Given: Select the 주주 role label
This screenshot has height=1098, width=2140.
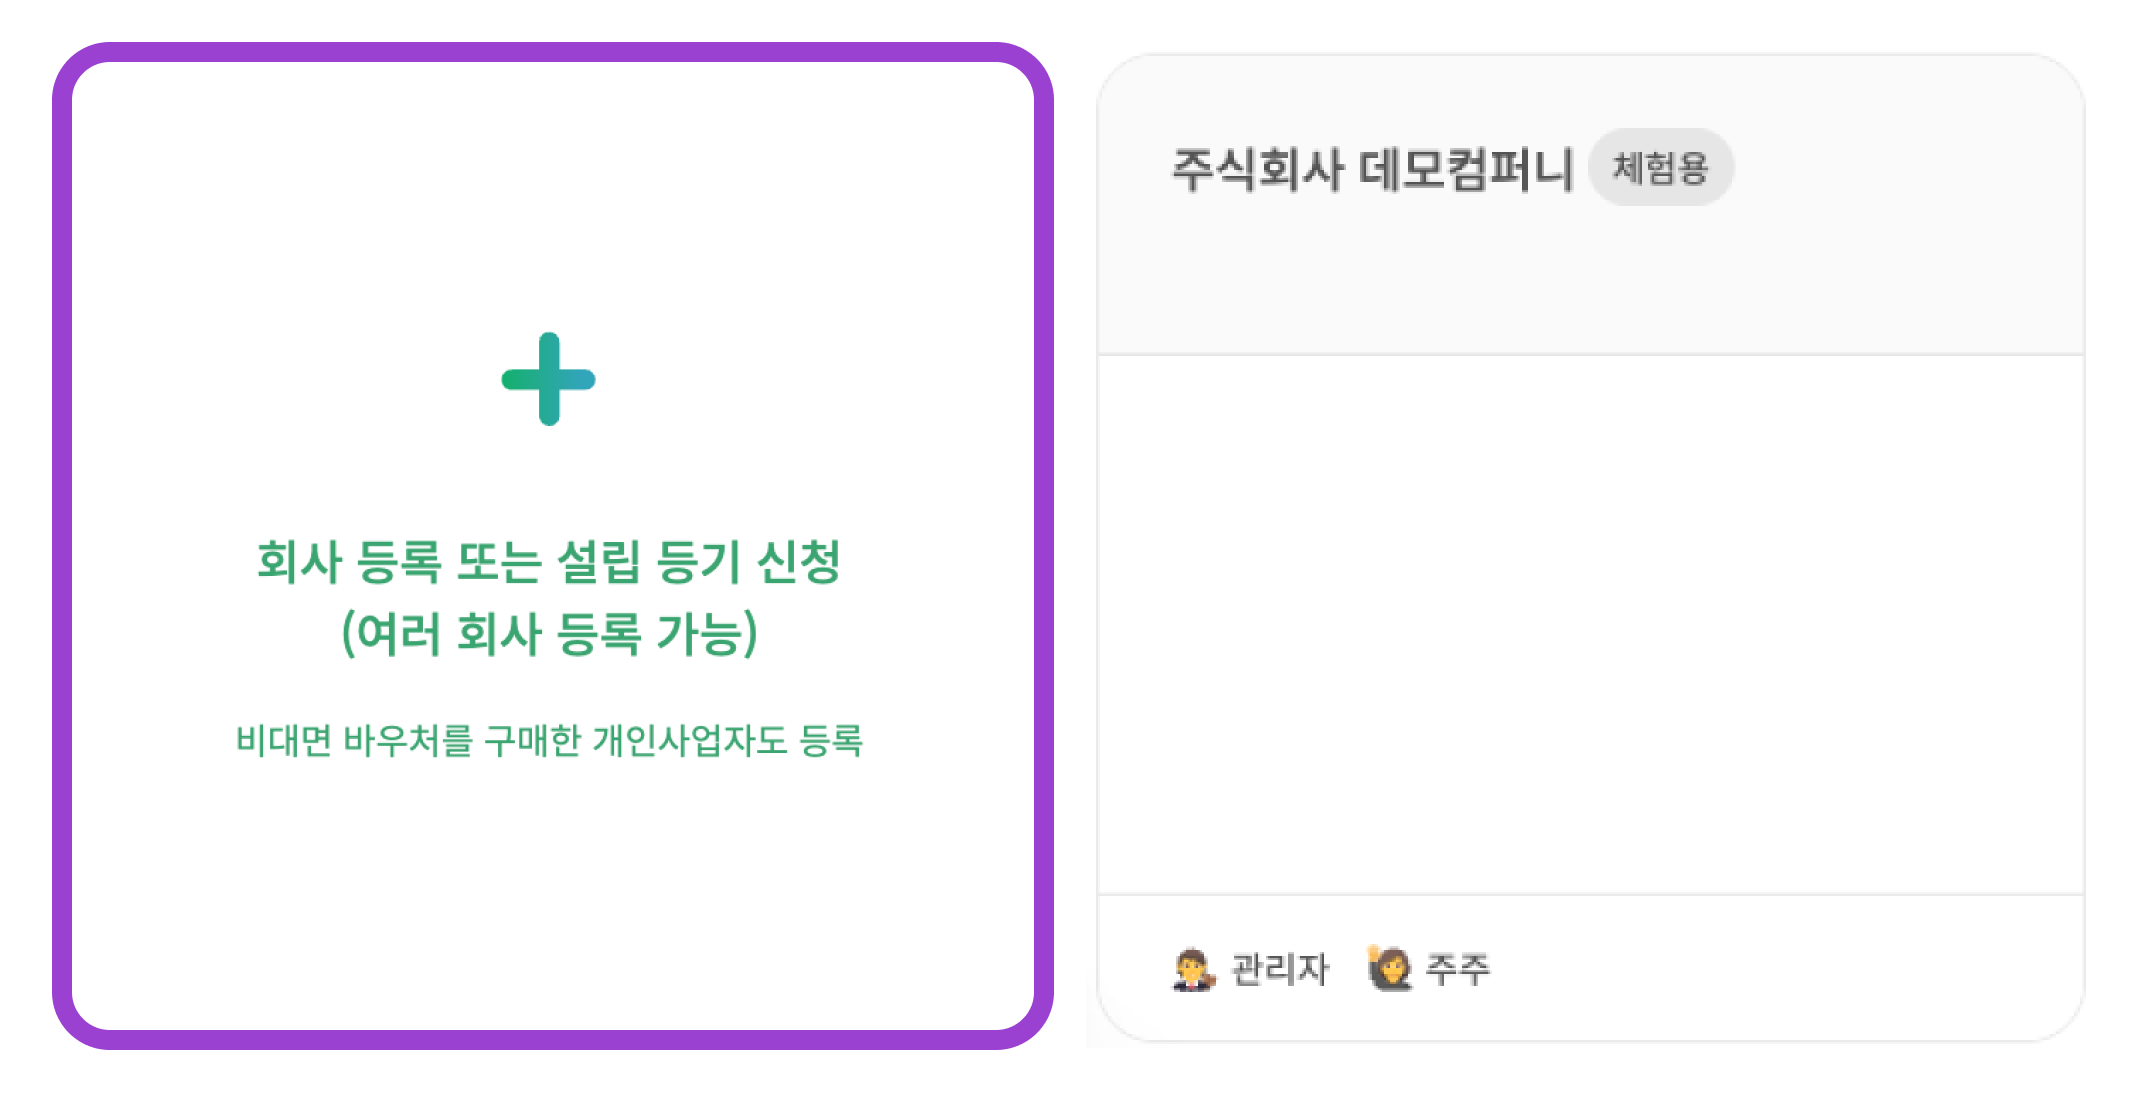Looking at the screenshot, I should pyautogui.click(x=1457, y=969).
